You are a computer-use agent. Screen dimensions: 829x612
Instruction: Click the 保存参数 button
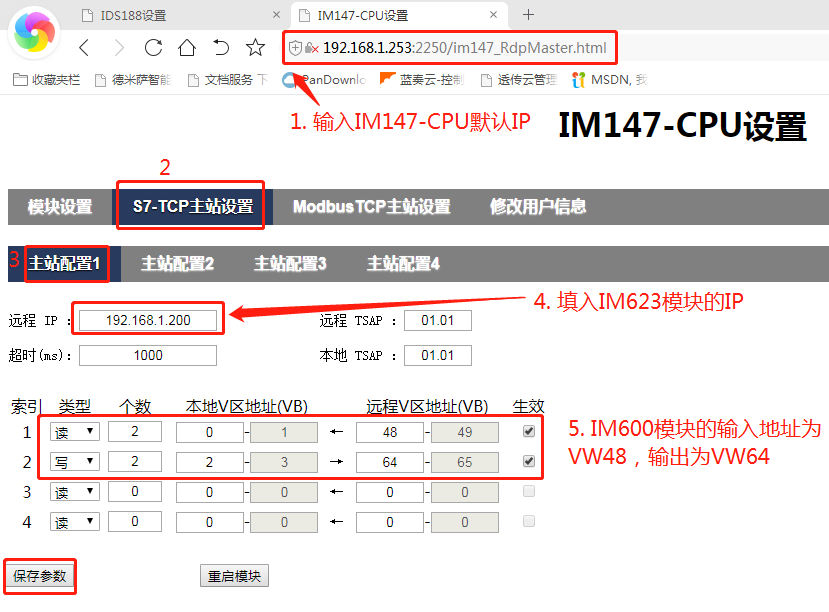coord(40,576)
